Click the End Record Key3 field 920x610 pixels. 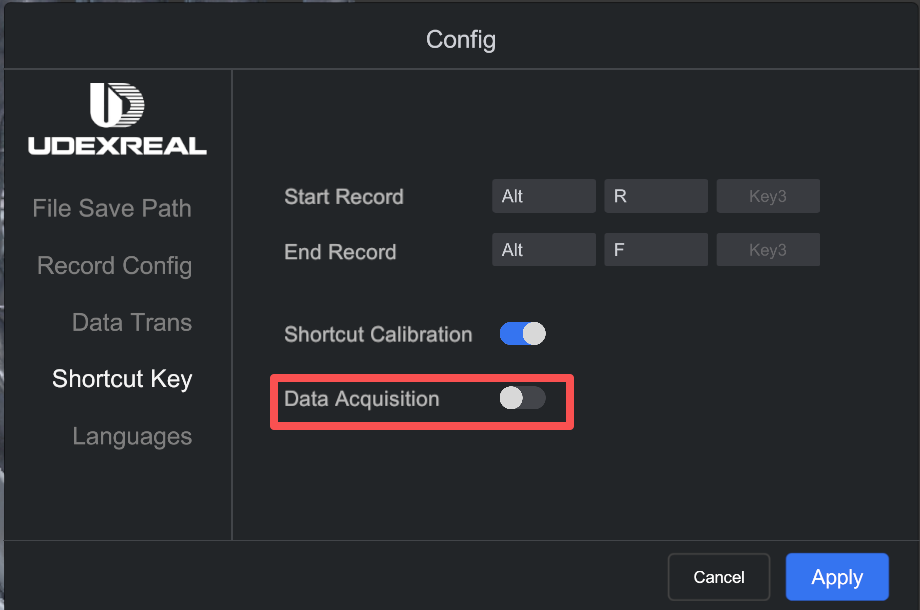tap(768, 250)
